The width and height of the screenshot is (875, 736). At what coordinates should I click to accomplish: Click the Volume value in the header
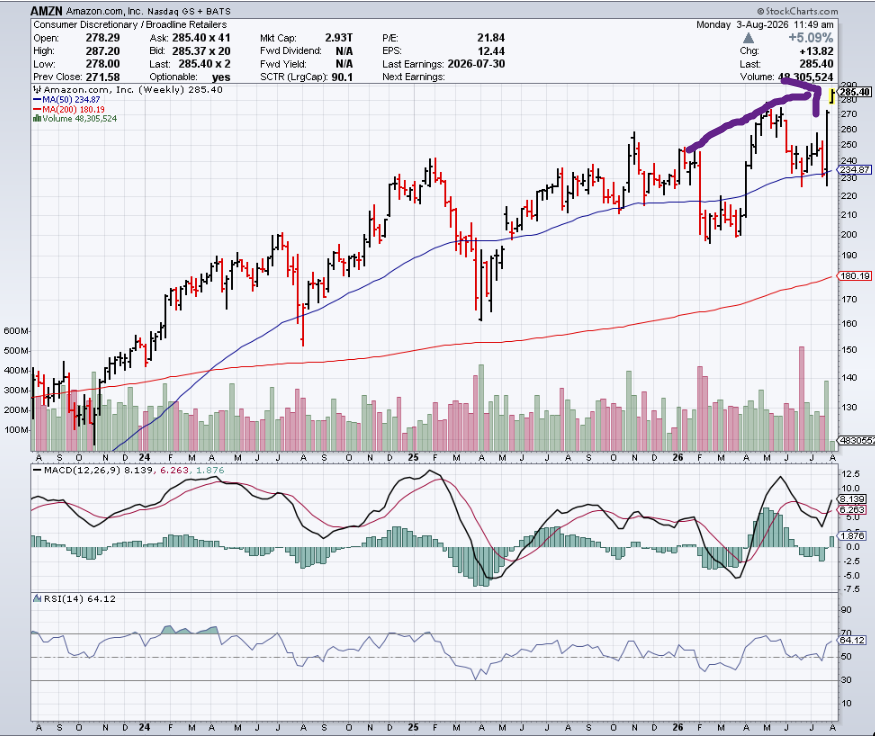point(805,77)
